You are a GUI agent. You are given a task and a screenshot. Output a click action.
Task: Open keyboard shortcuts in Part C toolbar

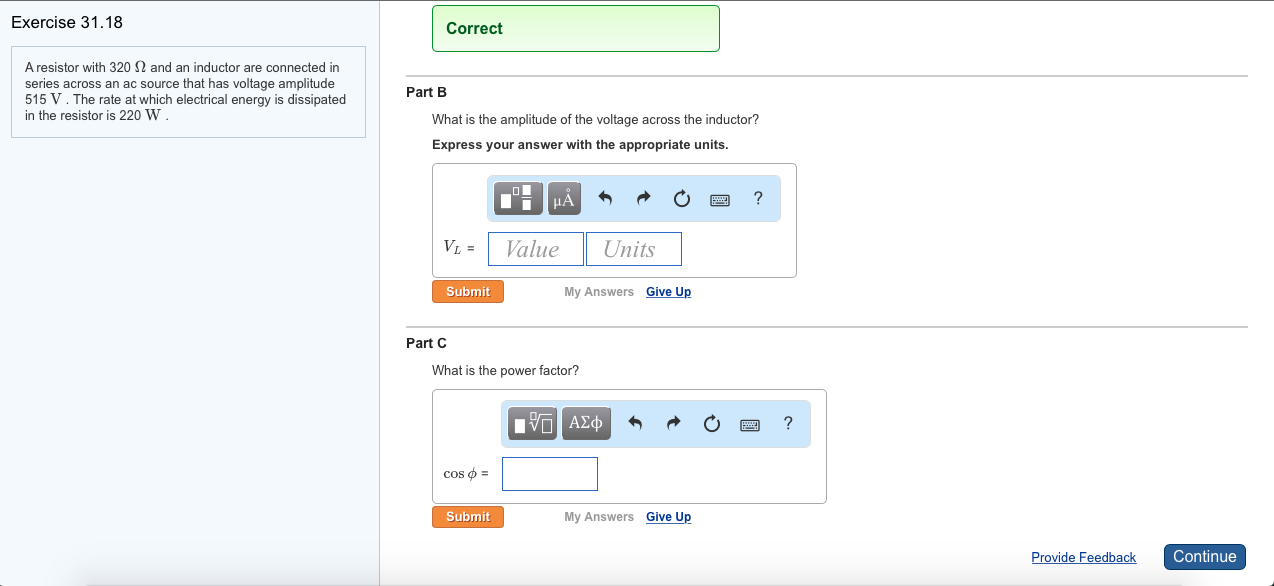[749, 425]
